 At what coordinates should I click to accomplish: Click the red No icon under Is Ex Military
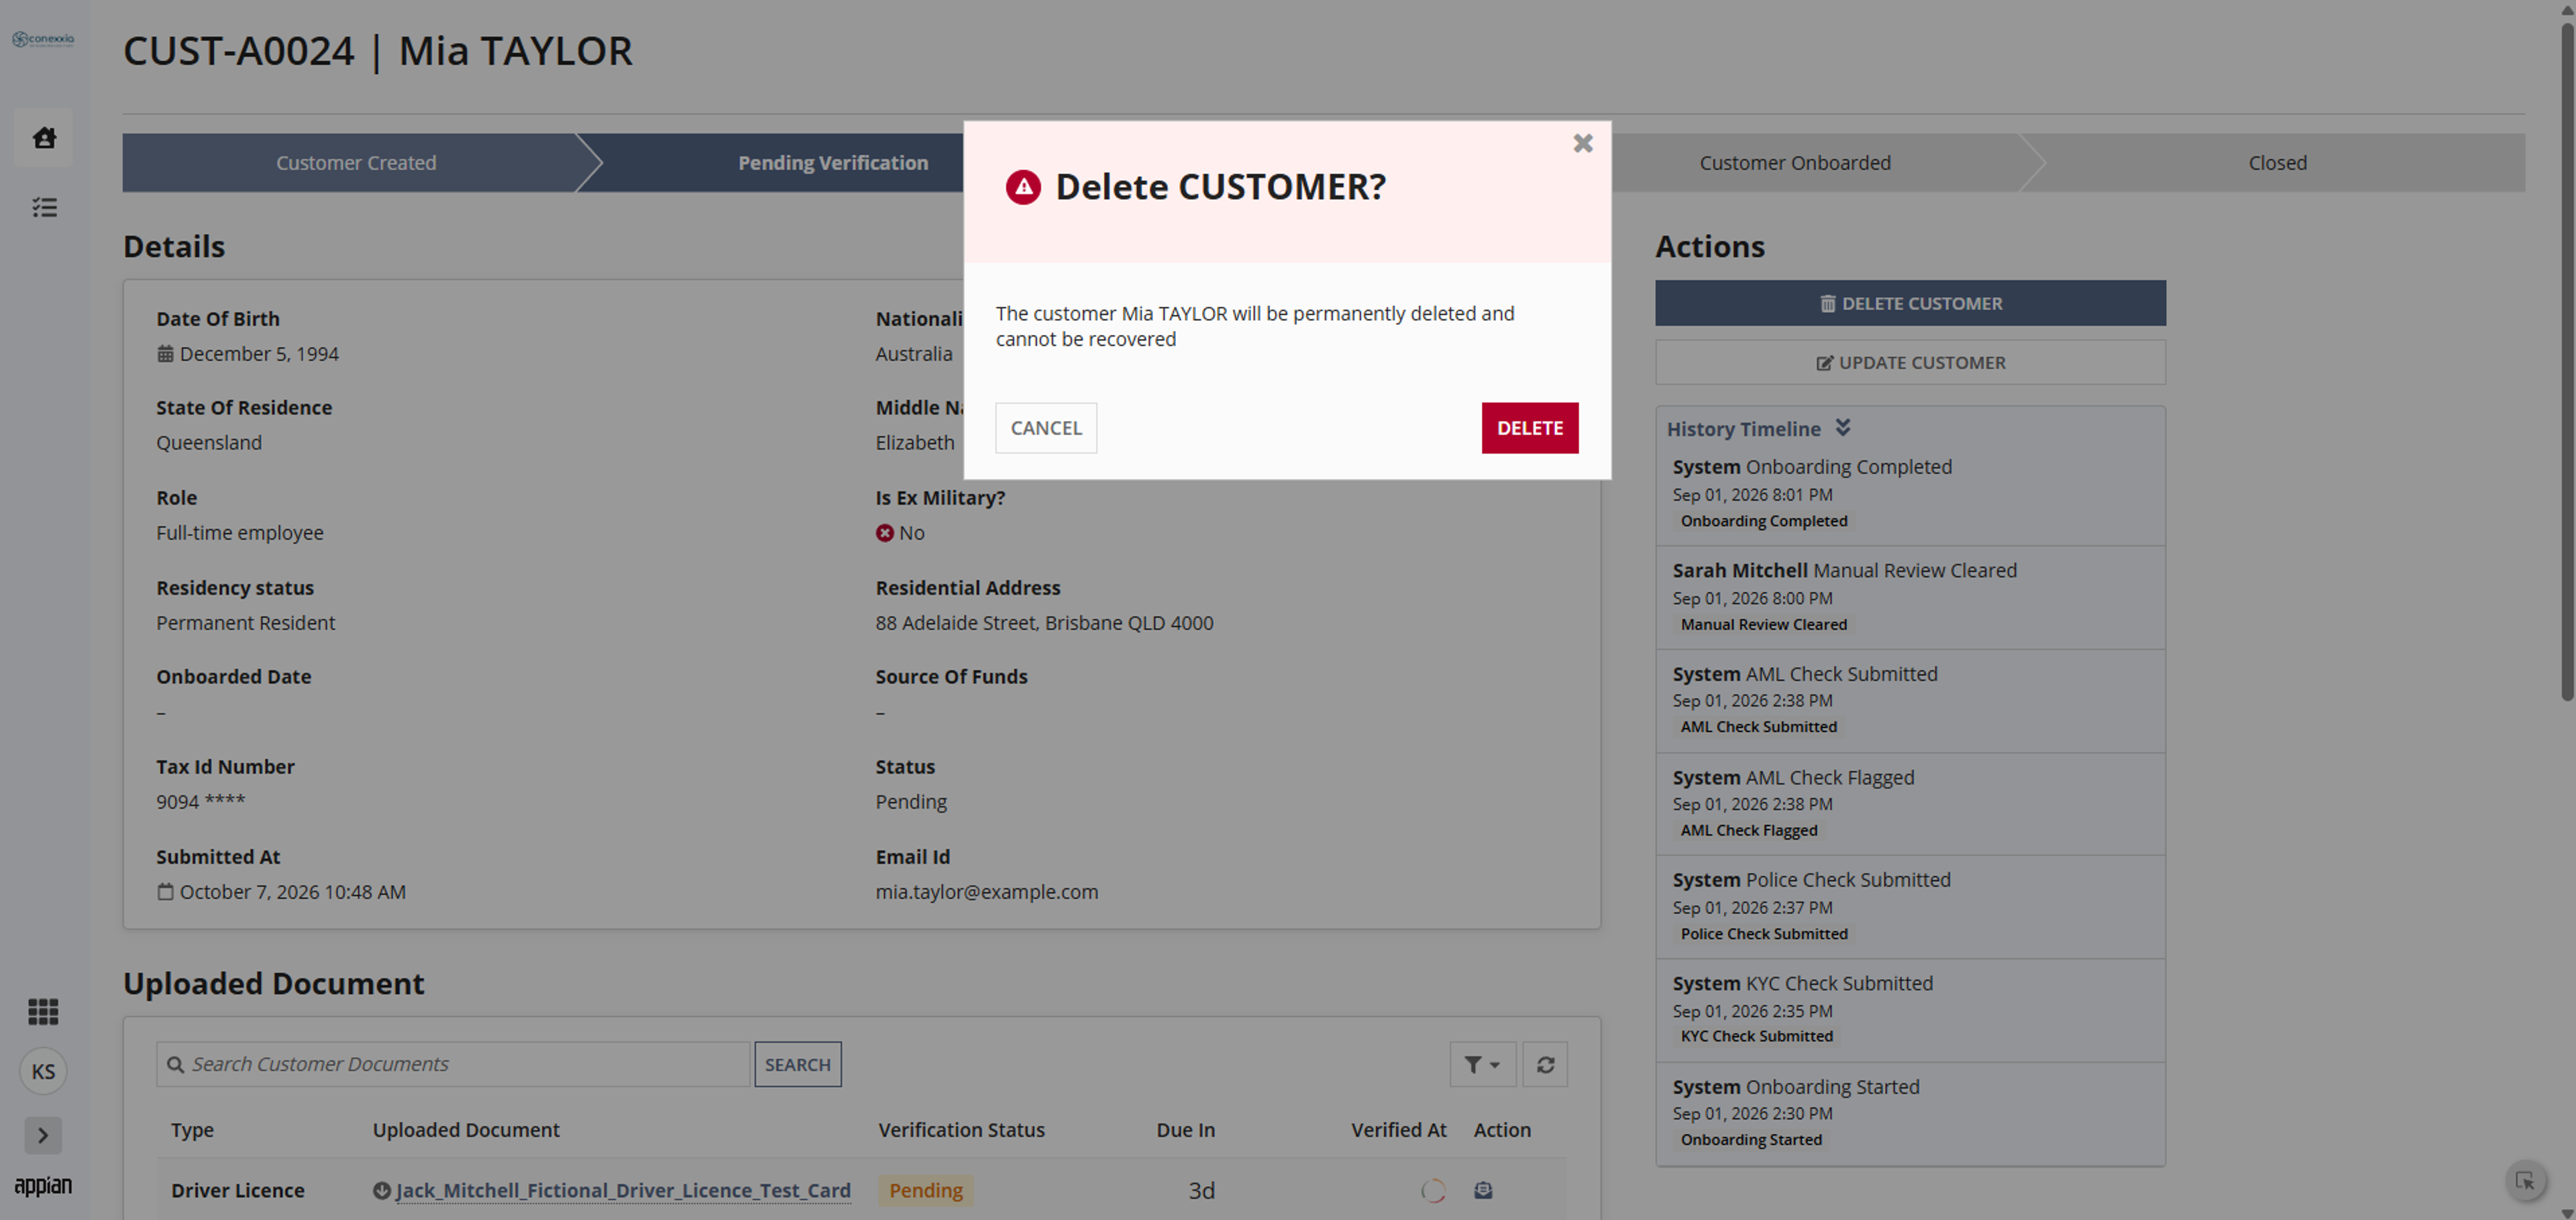pyautogui.click(x=884, y=533)
